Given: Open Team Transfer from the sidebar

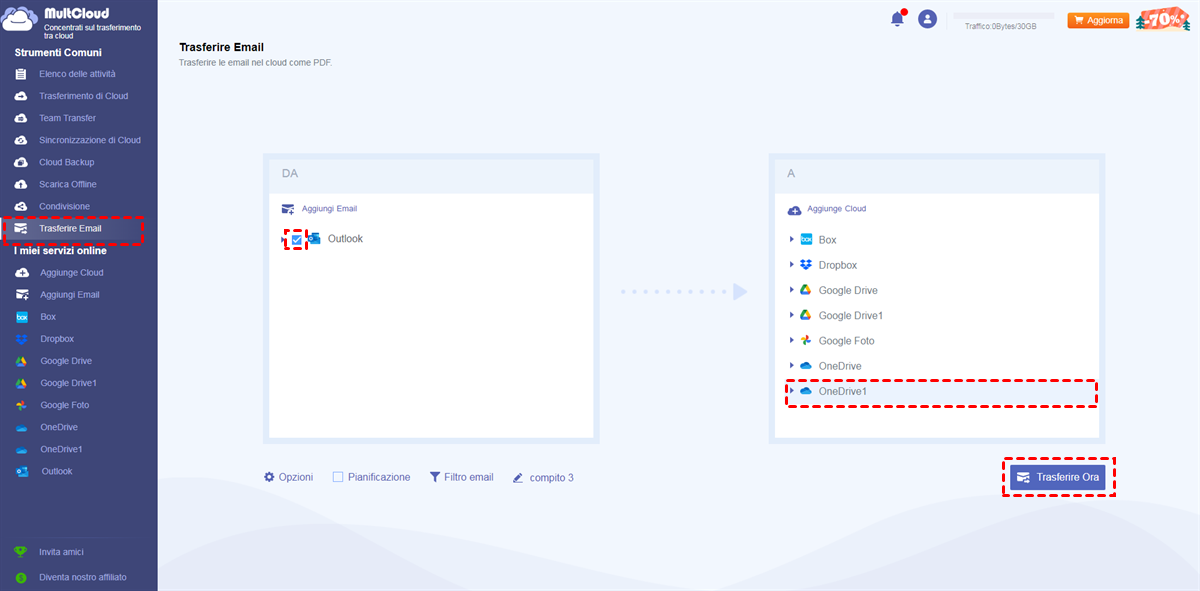Looking at the screenshot, I should point(67,118).
